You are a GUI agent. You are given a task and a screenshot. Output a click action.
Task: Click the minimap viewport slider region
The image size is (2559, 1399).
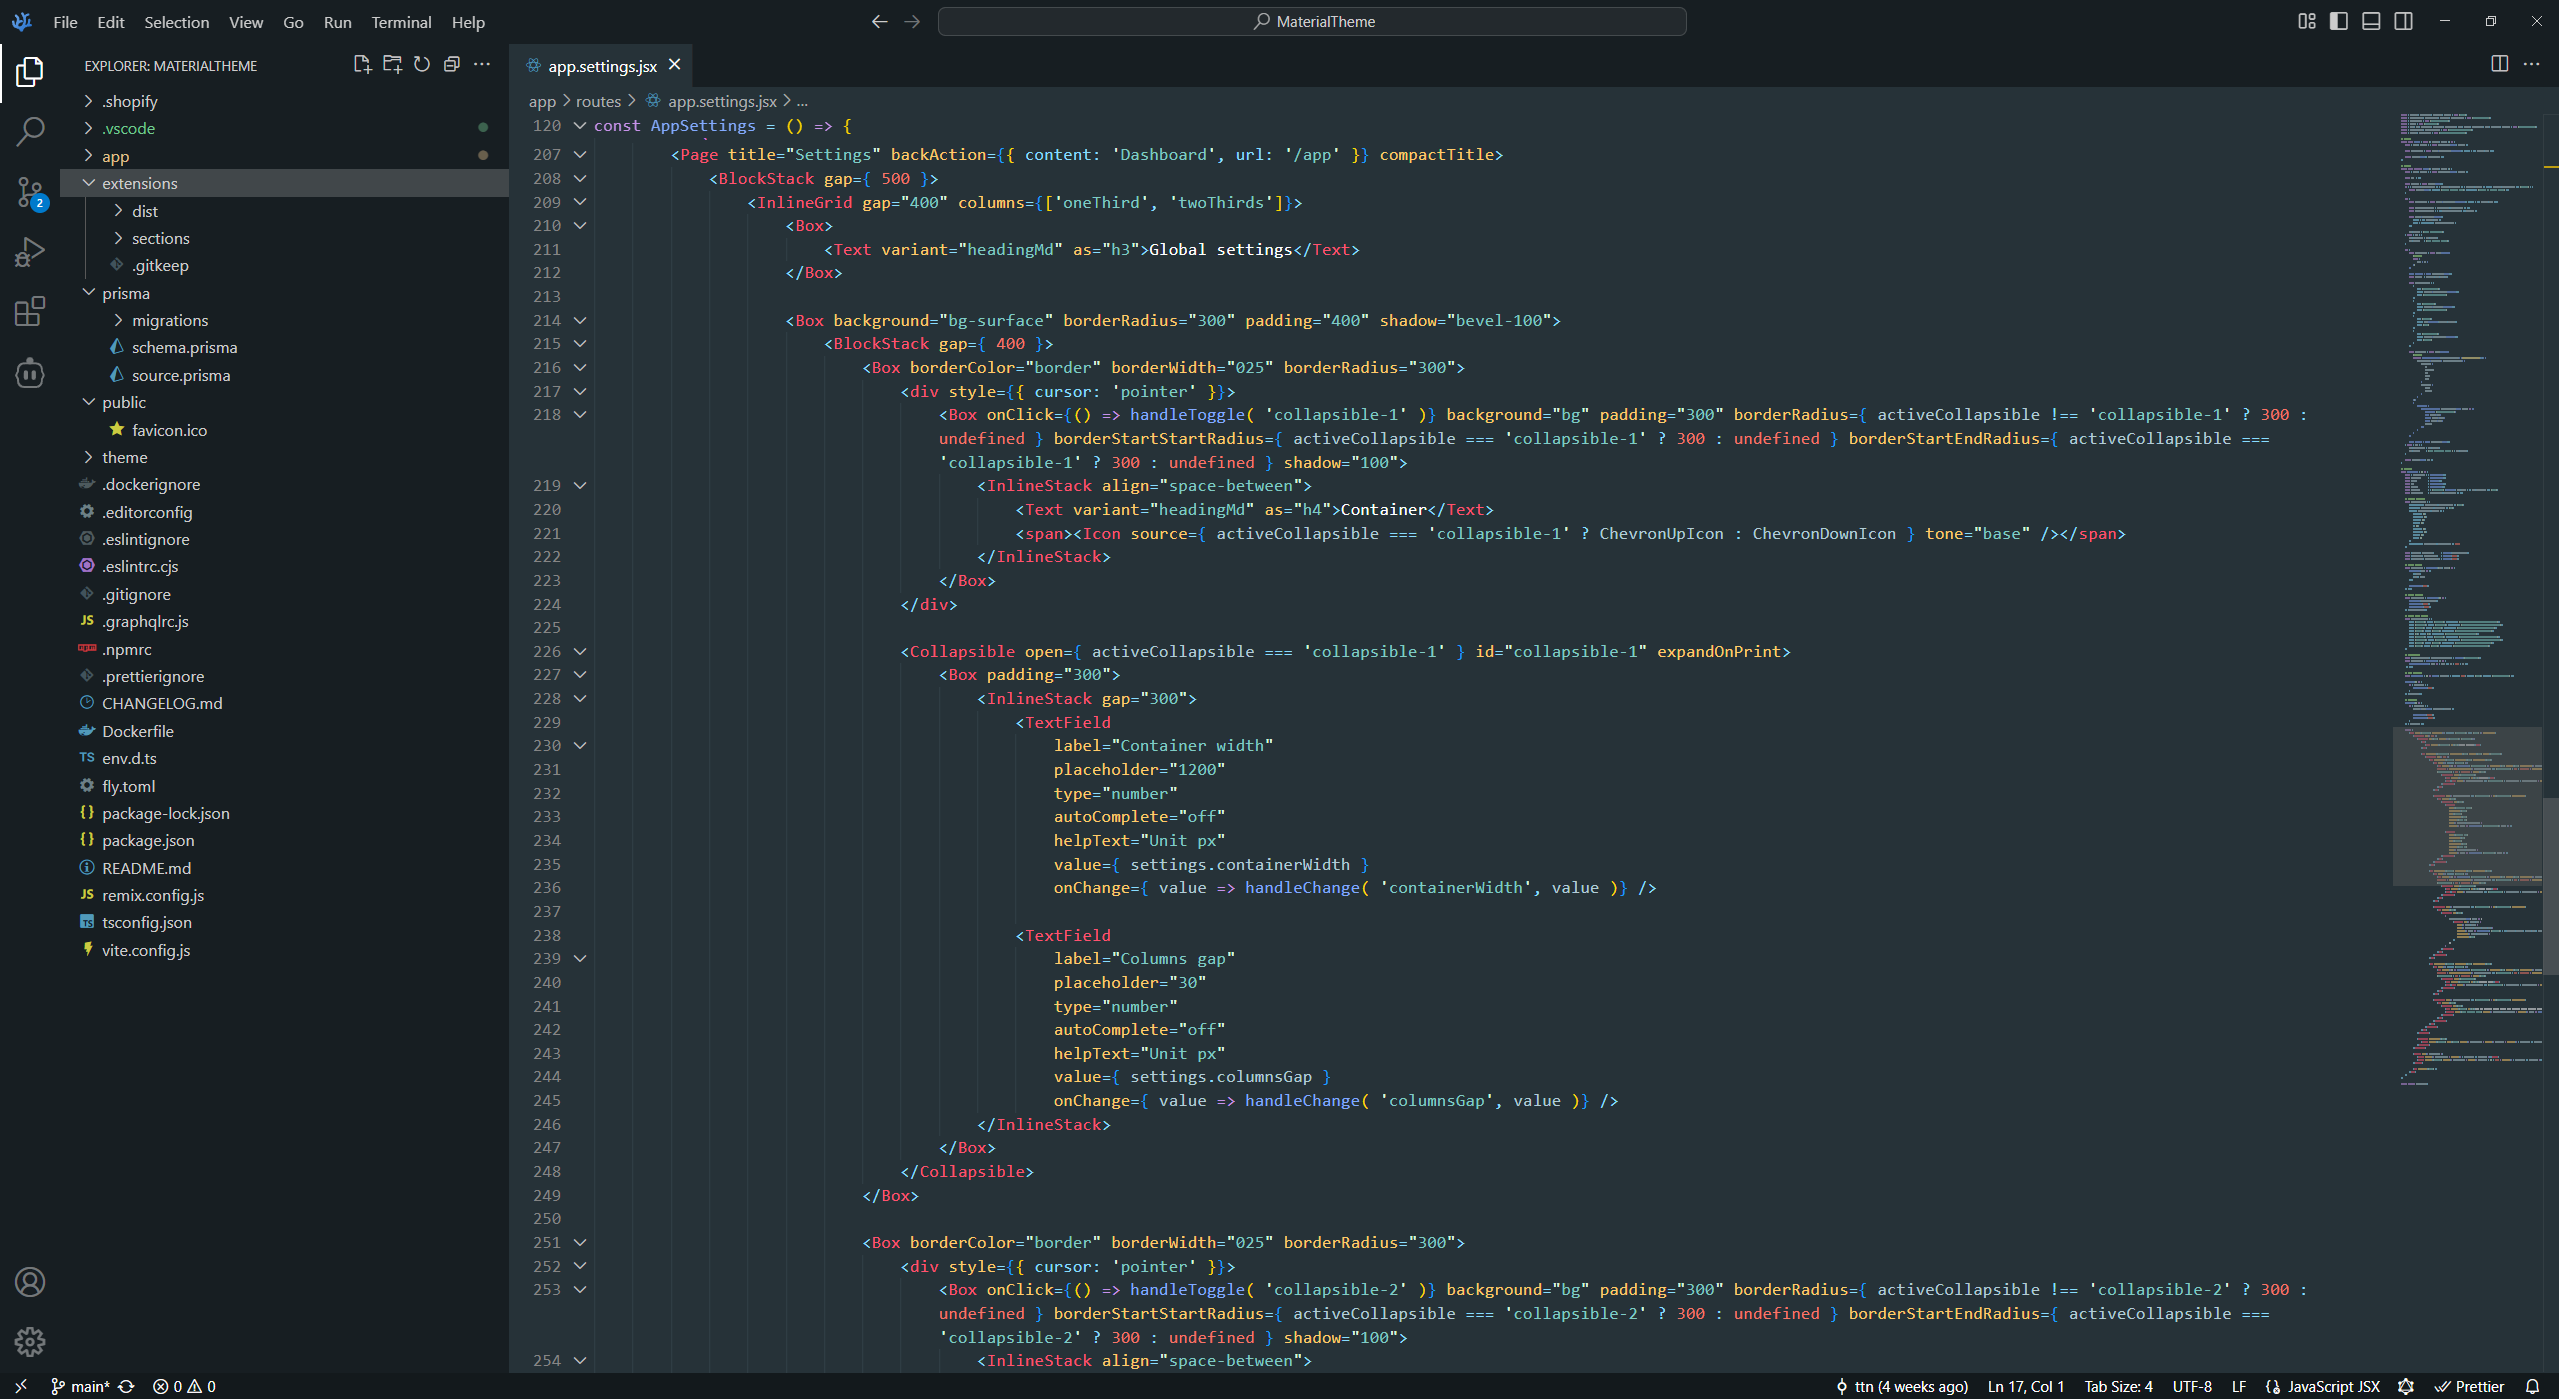tap(2467, 806)
